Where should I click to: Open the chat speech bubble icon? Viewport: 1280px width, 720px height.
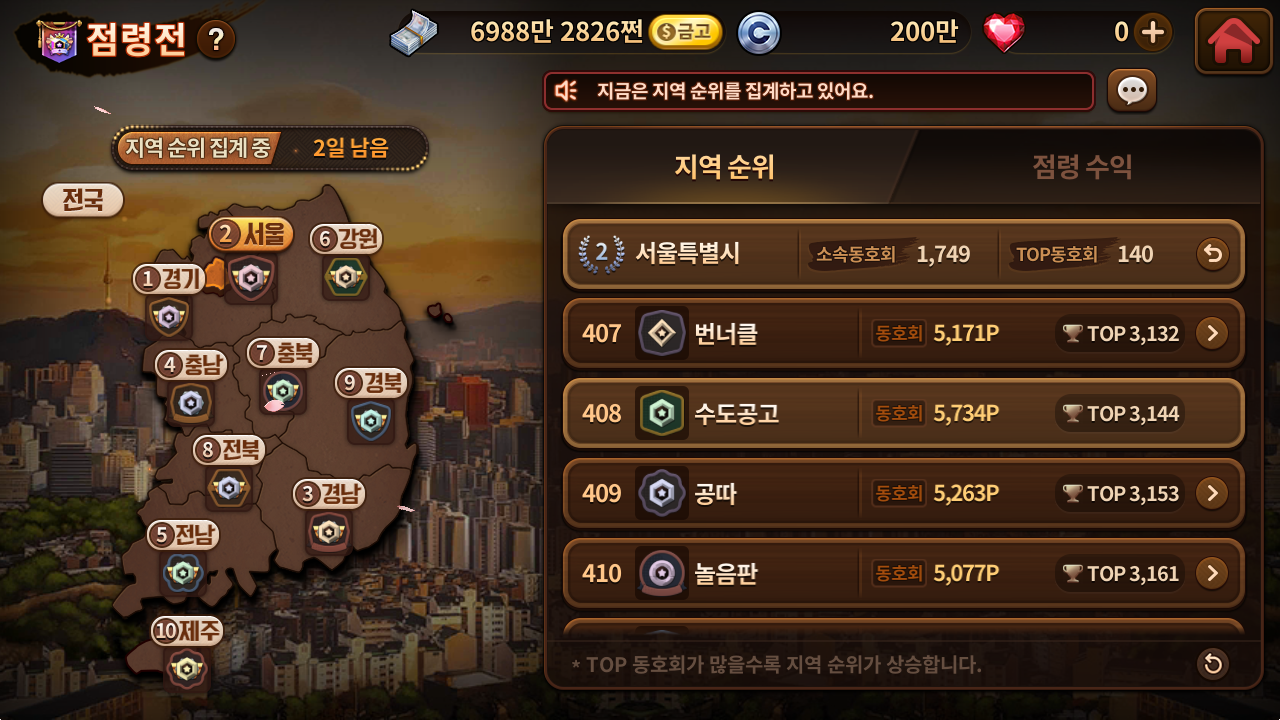pos(1132,91)
